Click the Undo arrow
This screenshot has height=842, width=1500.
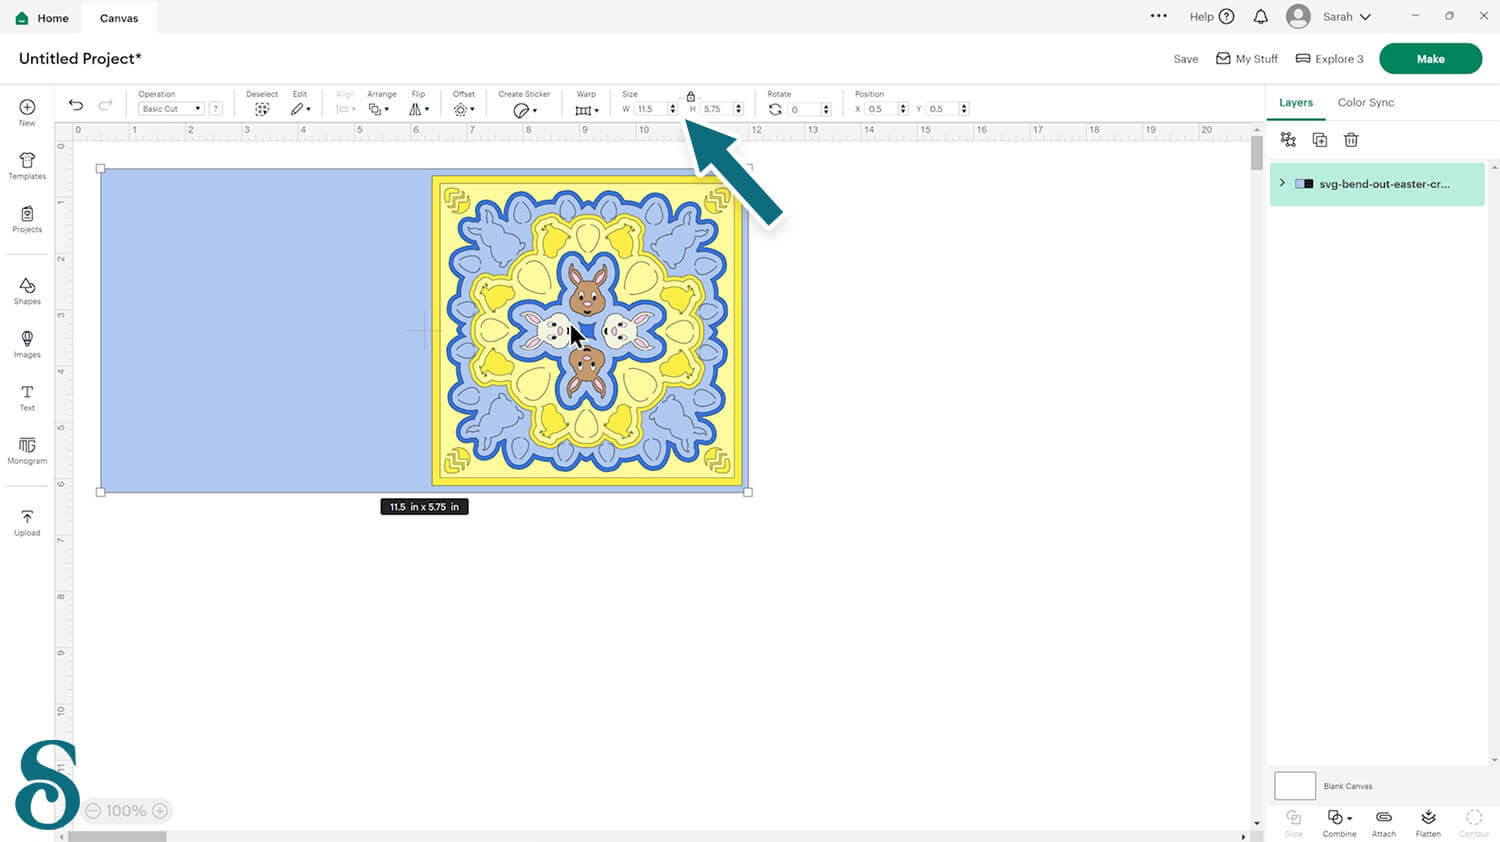(76, 105)
